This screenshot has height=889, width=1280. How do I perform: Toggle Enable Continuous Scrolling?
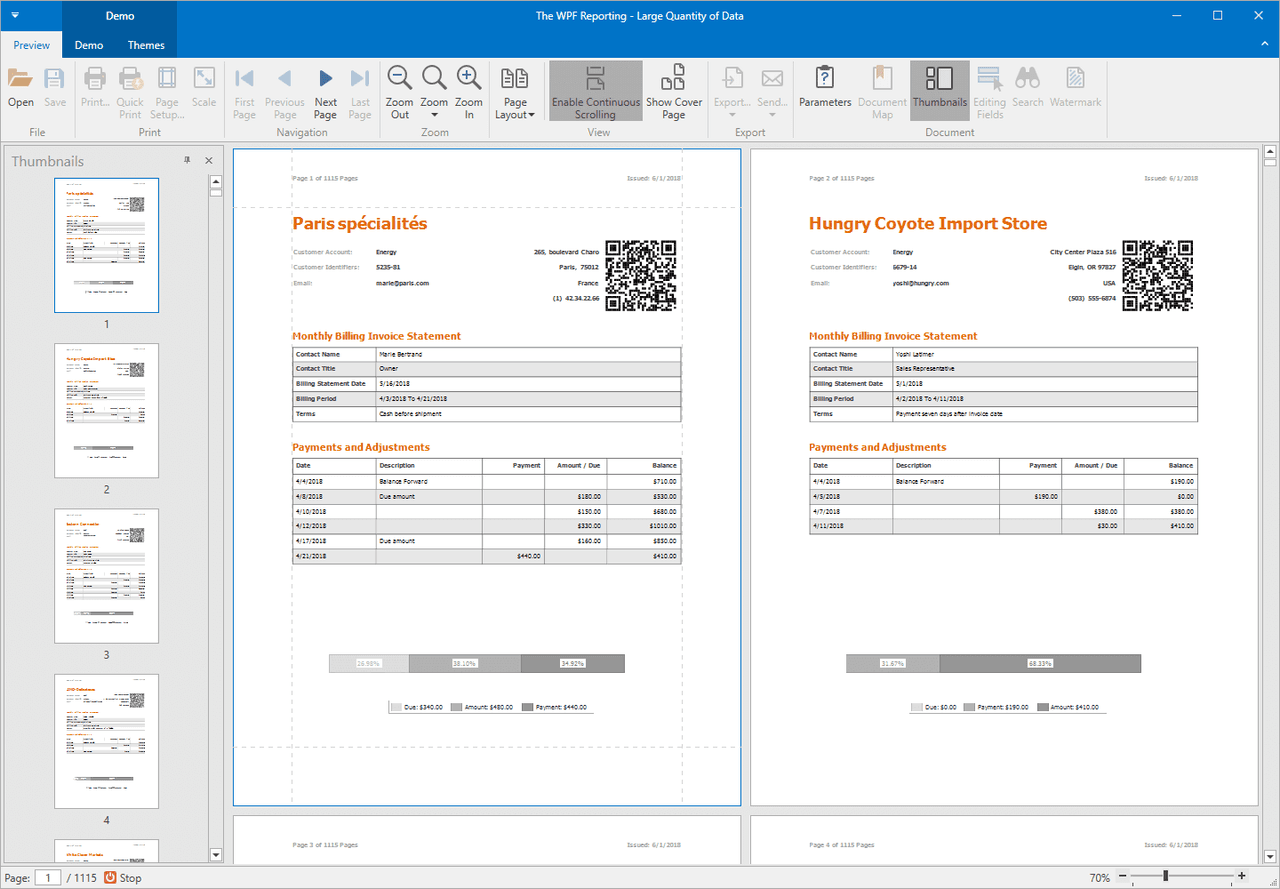tap(596, 90)
